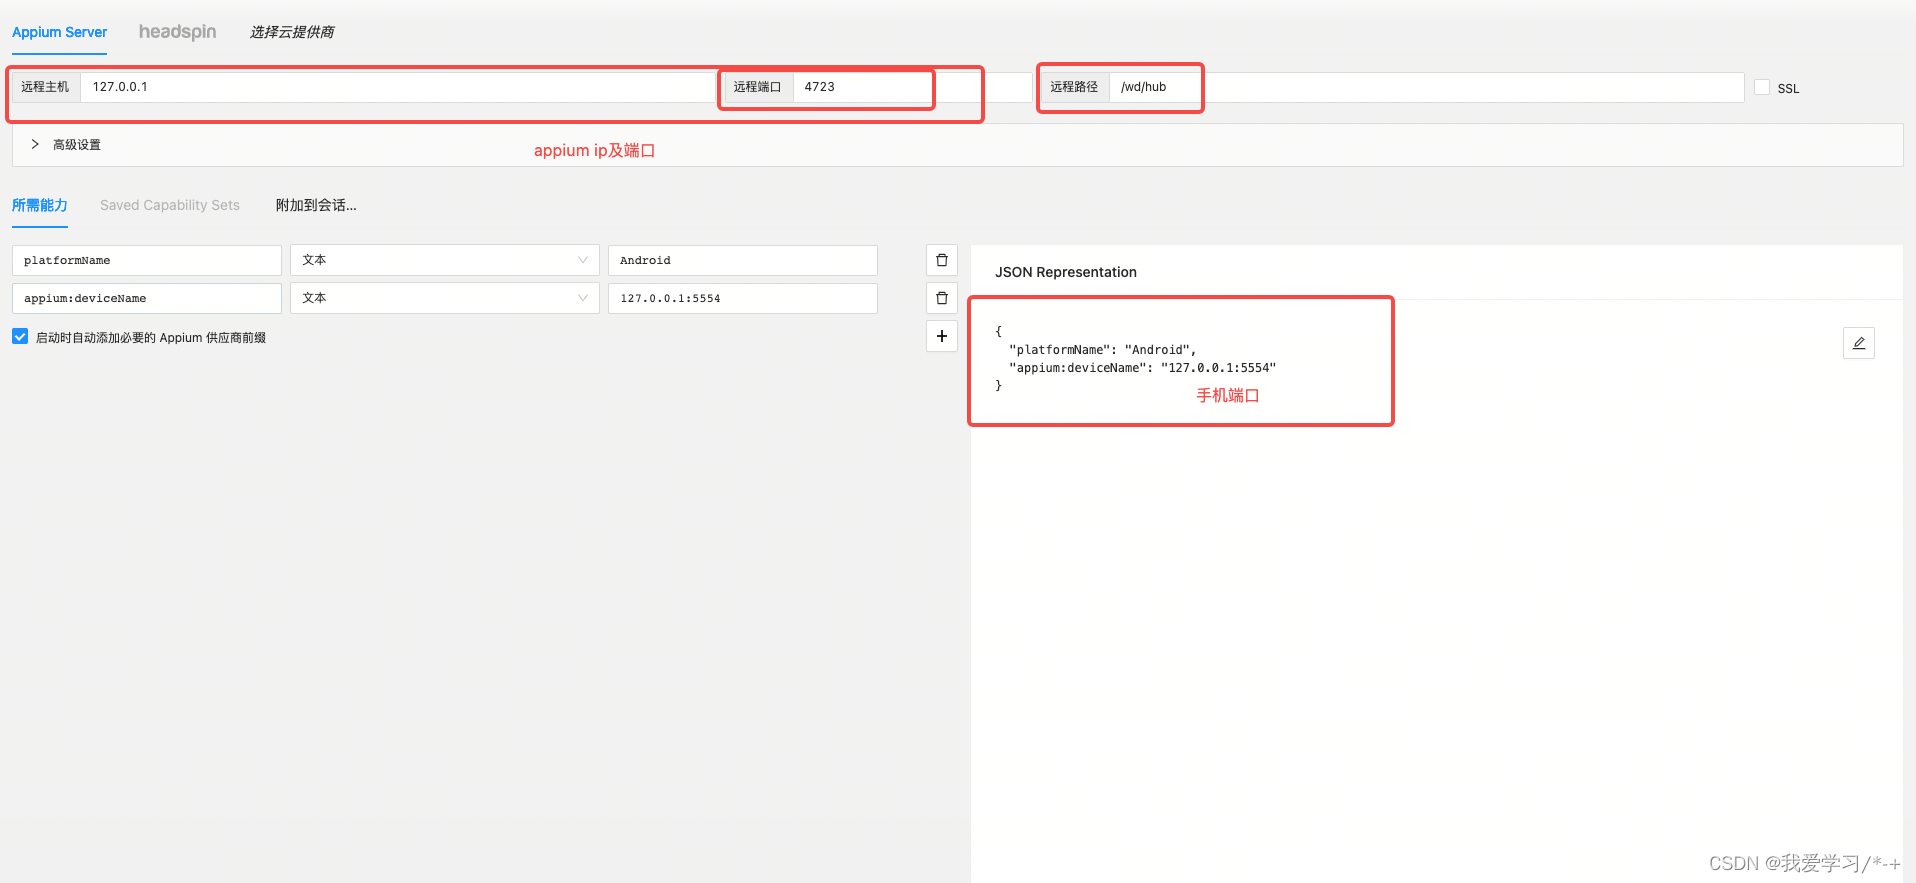Image resolution: width=1916 pixels, height=883 pixels.
Task: Click the 远程路径 label
Action: pos(1075,87)
